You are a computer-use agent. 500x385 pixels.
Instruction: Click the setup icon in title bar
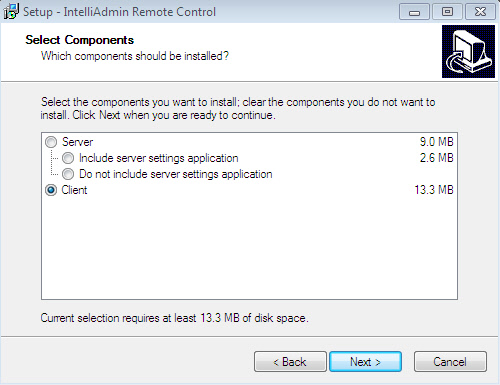tap(11, 12)
